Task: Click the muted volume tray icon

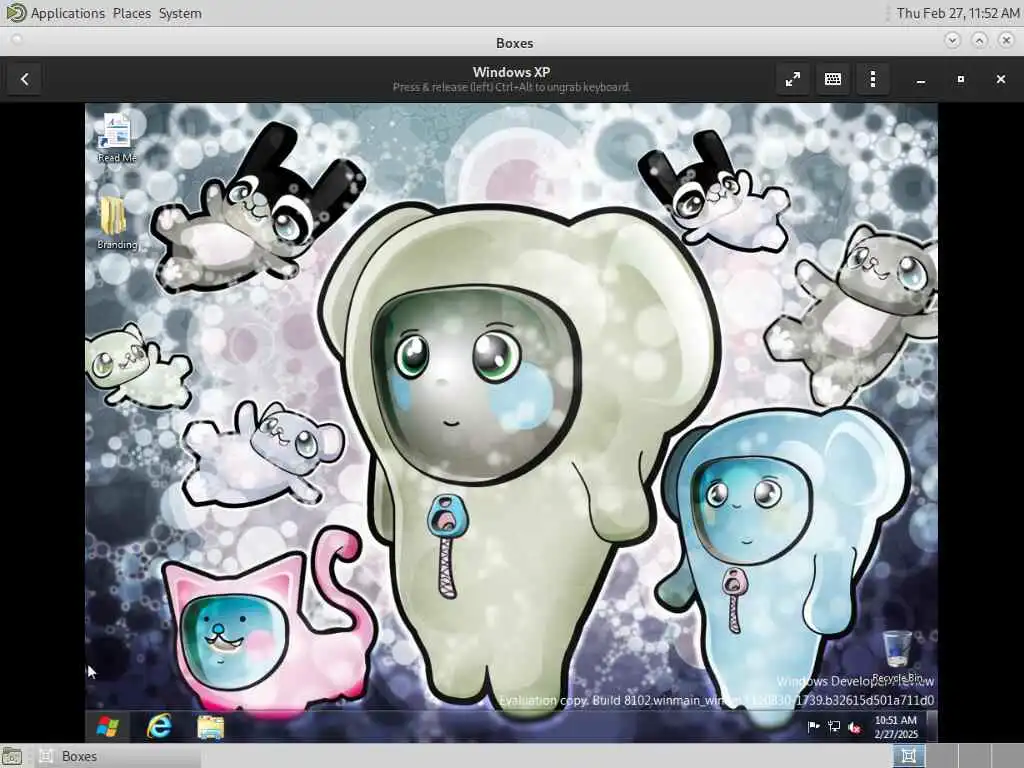Action: 854,726
